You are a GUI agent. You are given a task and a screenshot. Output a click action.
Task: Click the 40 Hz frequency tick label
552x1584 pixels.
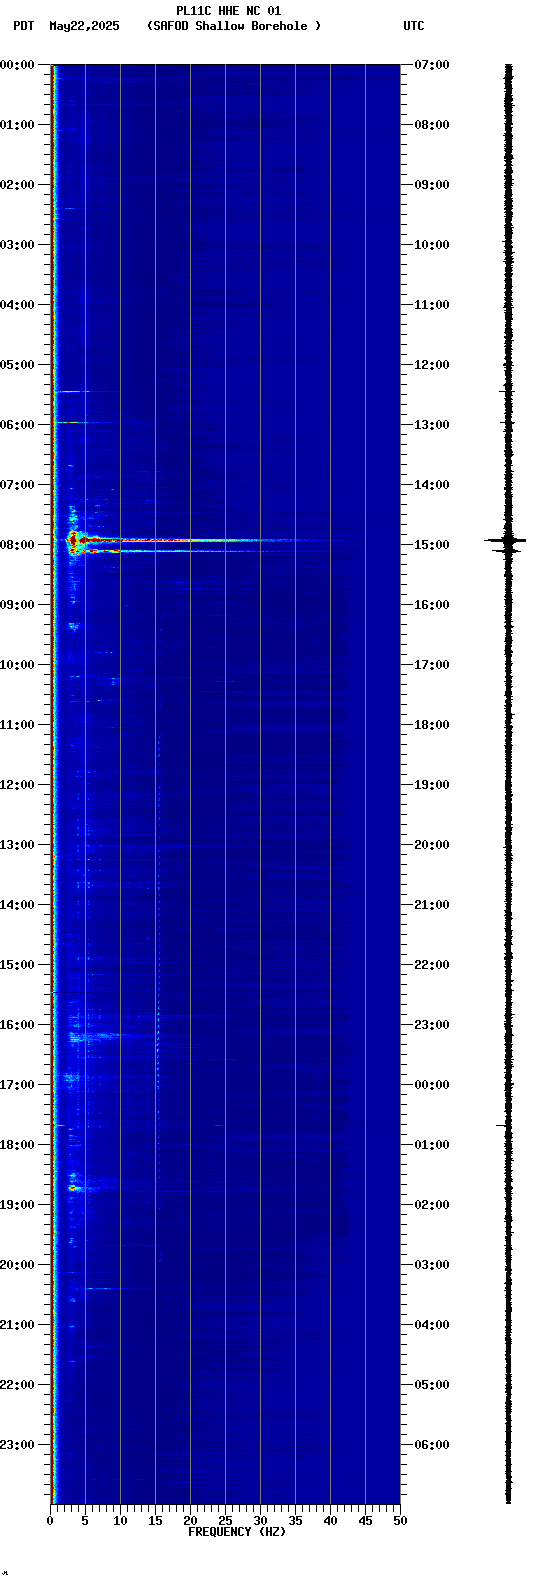point(330,1521)
